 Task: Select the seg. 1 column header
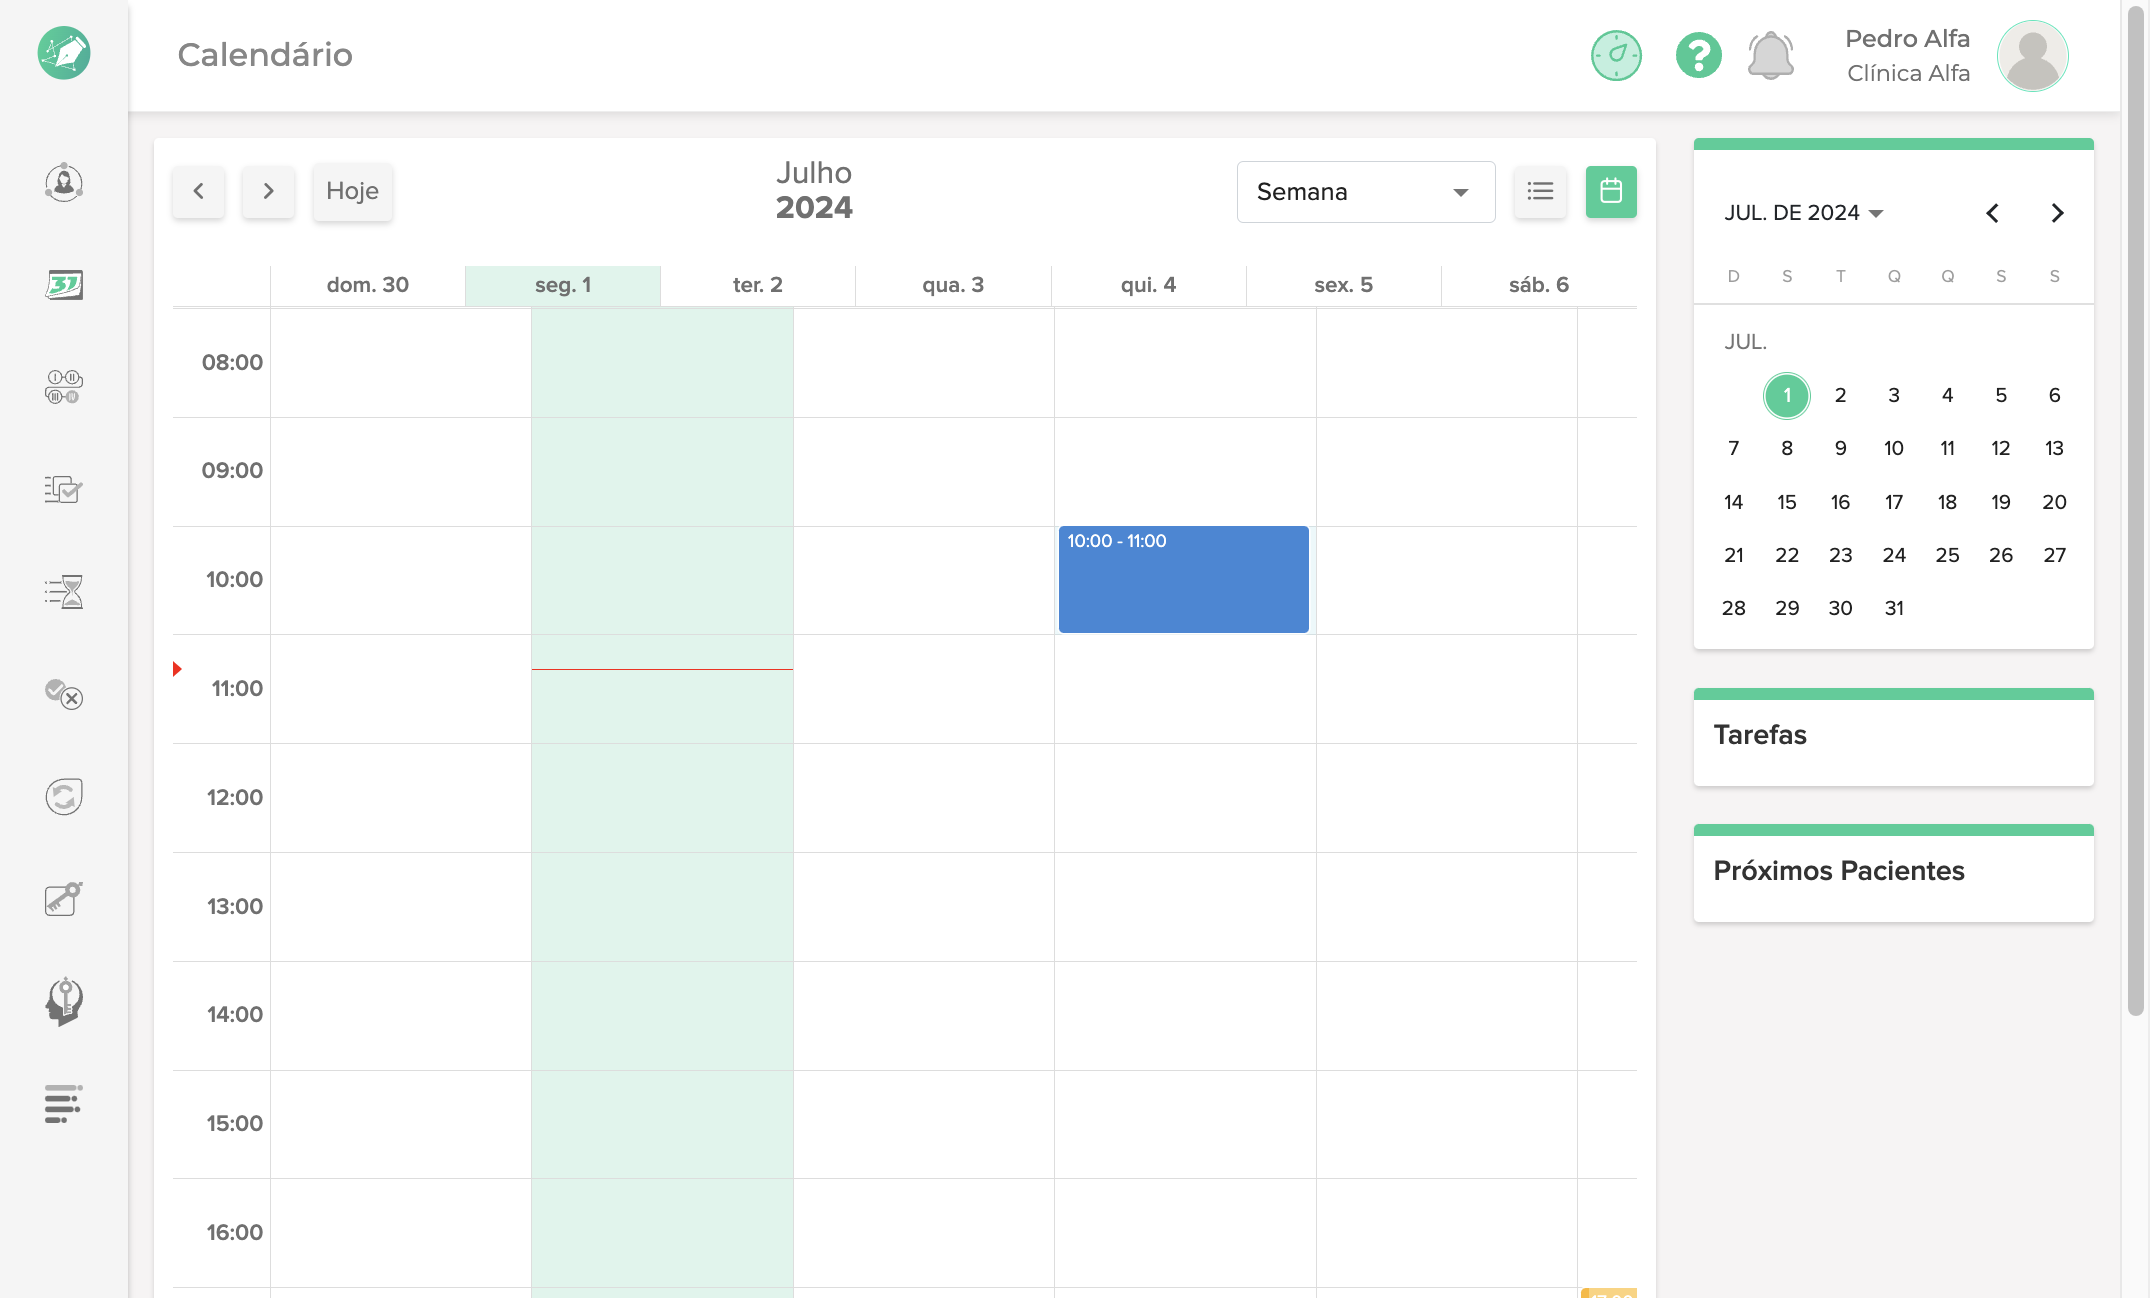coord(563,285)
